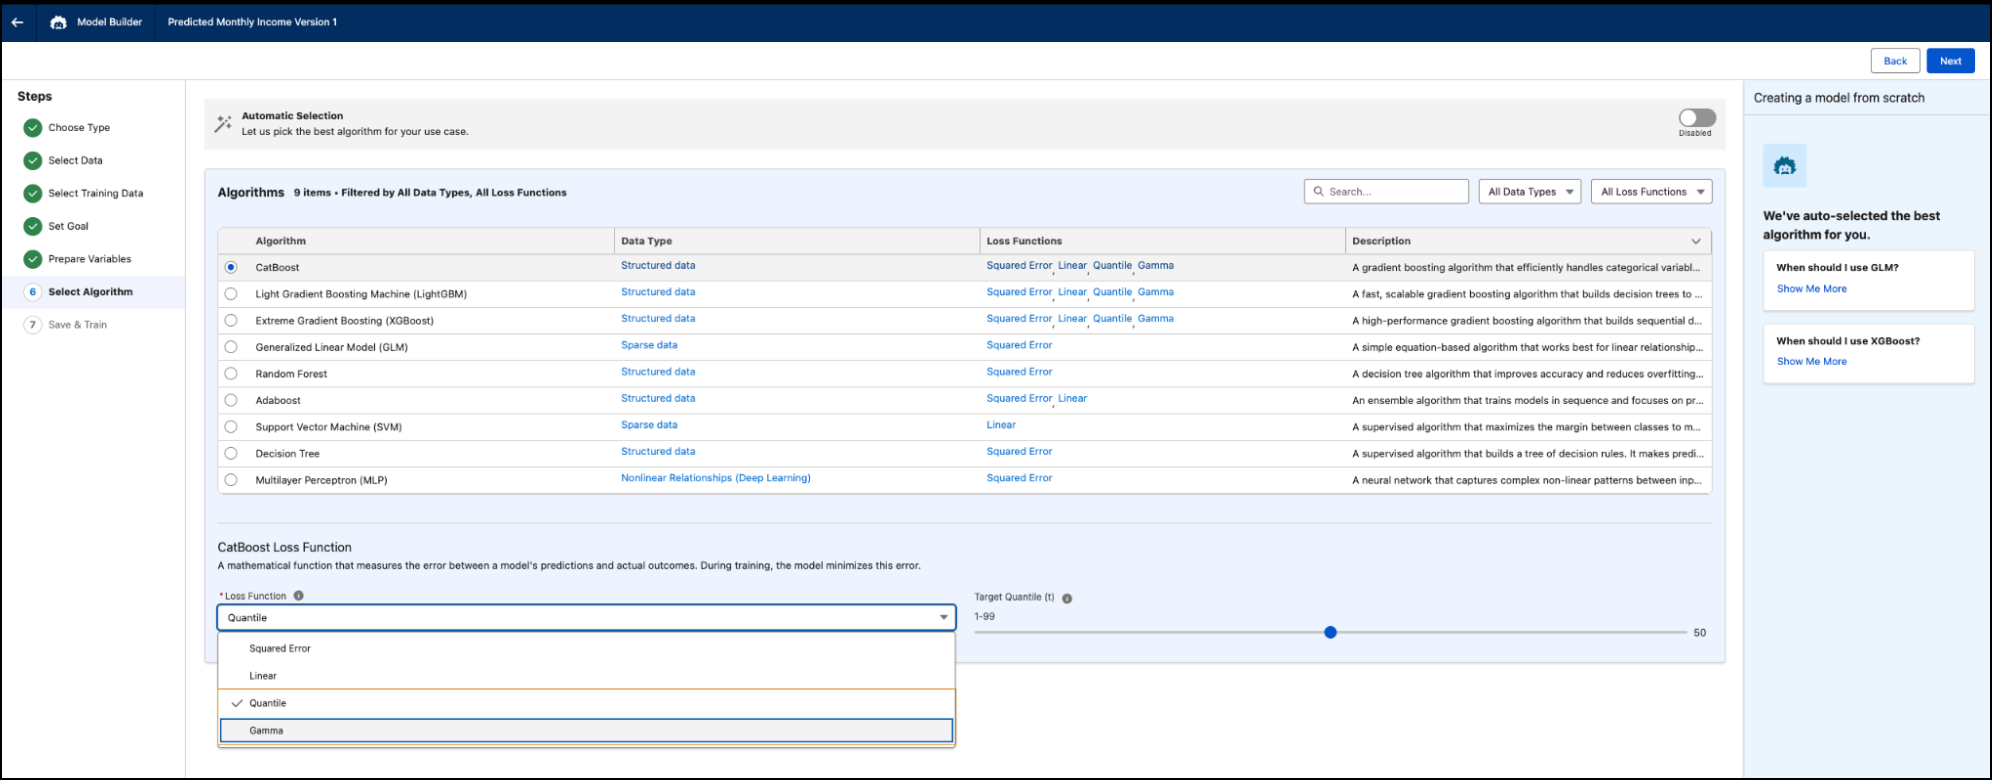Click the Automatic Selection magic wand icon

(x=223, y=124)
